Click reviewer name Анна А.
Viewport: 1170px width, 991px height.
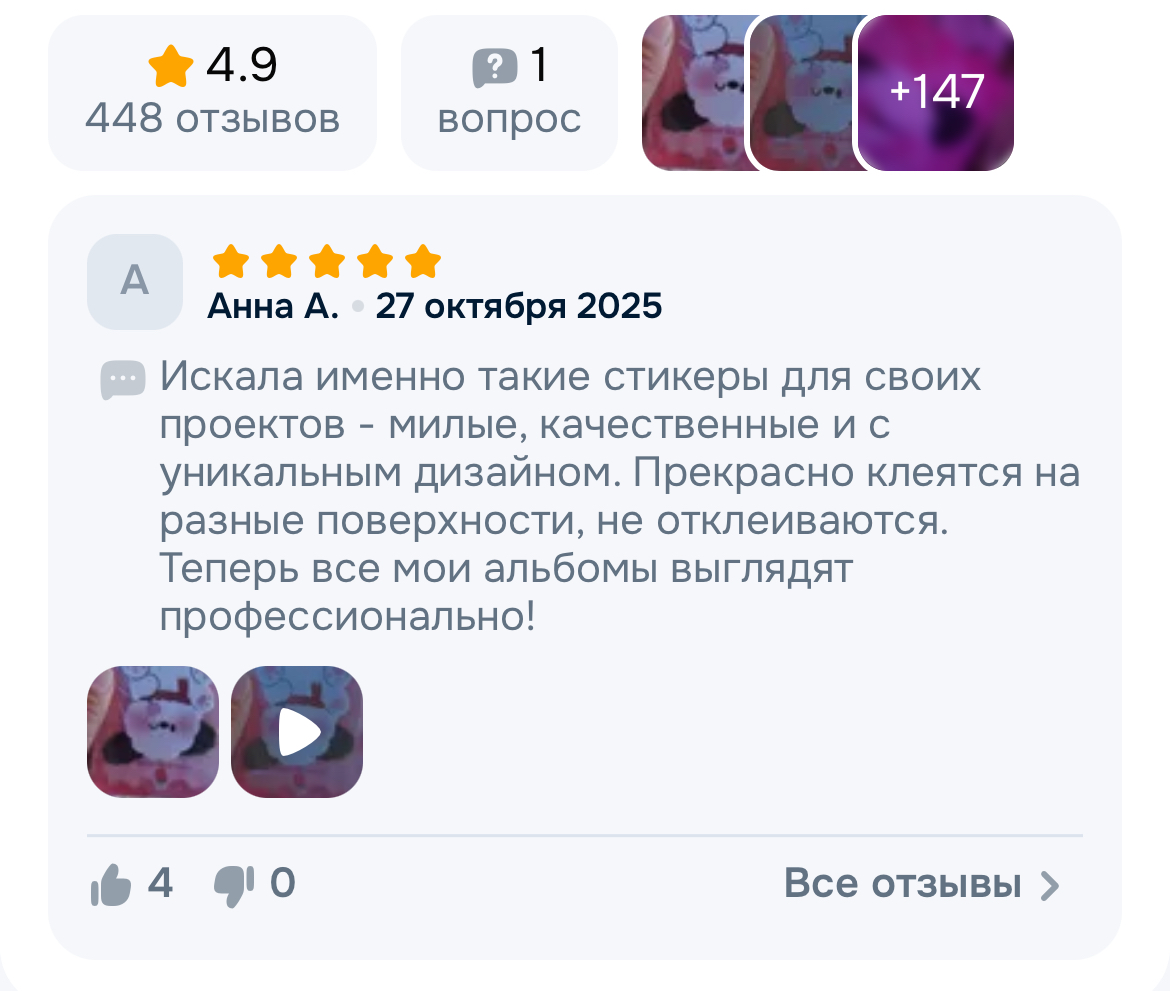point(273,306)
